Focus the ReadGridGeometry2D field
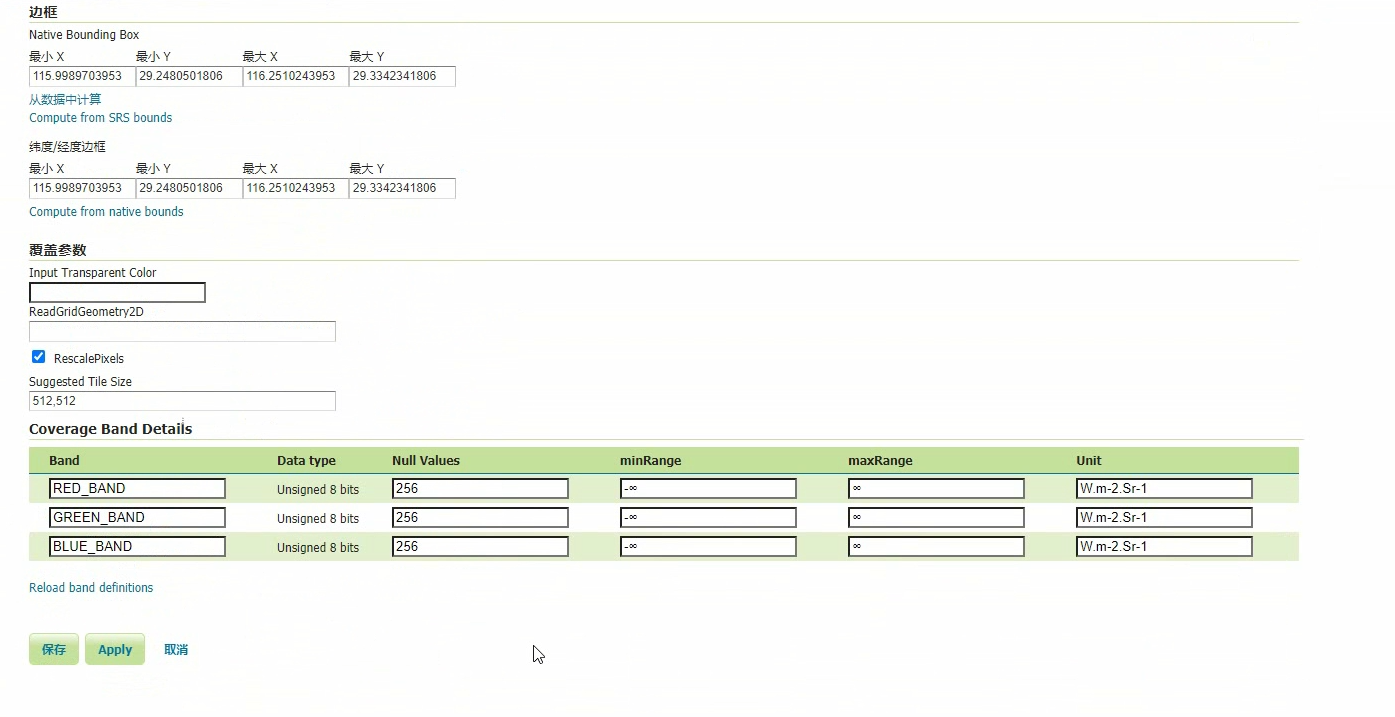The height and width of the screenshot is (717, 1395). tap(182, 331)
